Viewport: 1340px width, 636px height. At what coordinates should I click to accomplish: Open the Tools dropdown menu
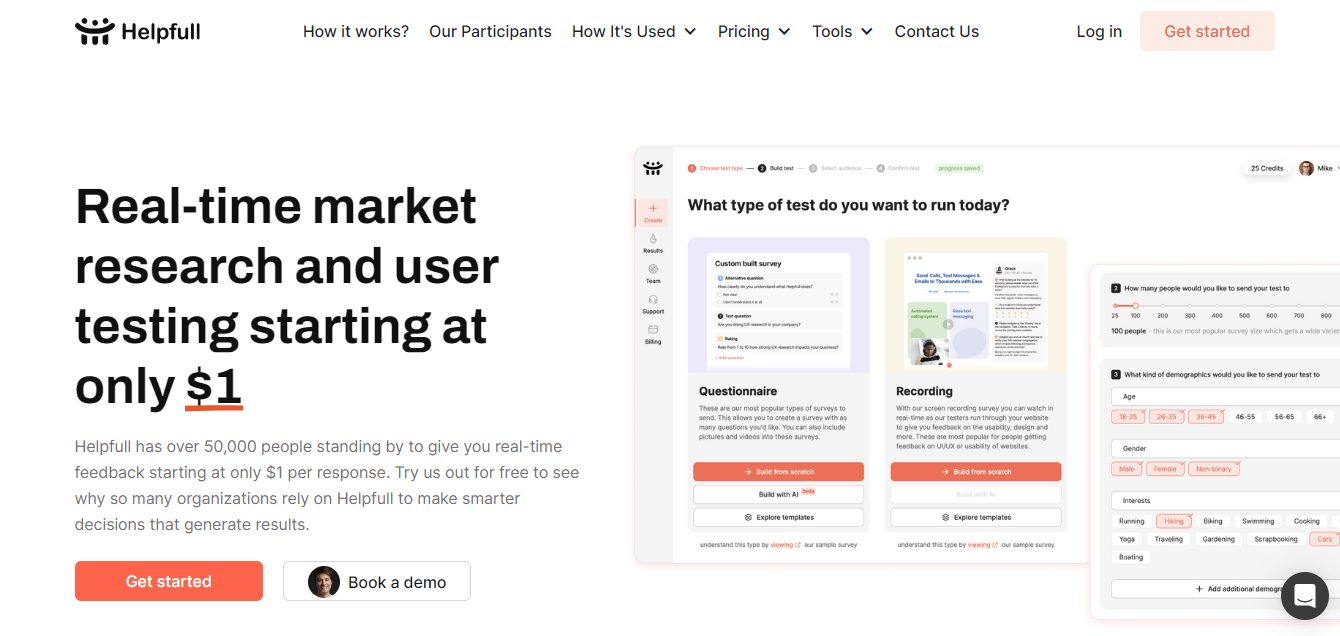(842, 32)
